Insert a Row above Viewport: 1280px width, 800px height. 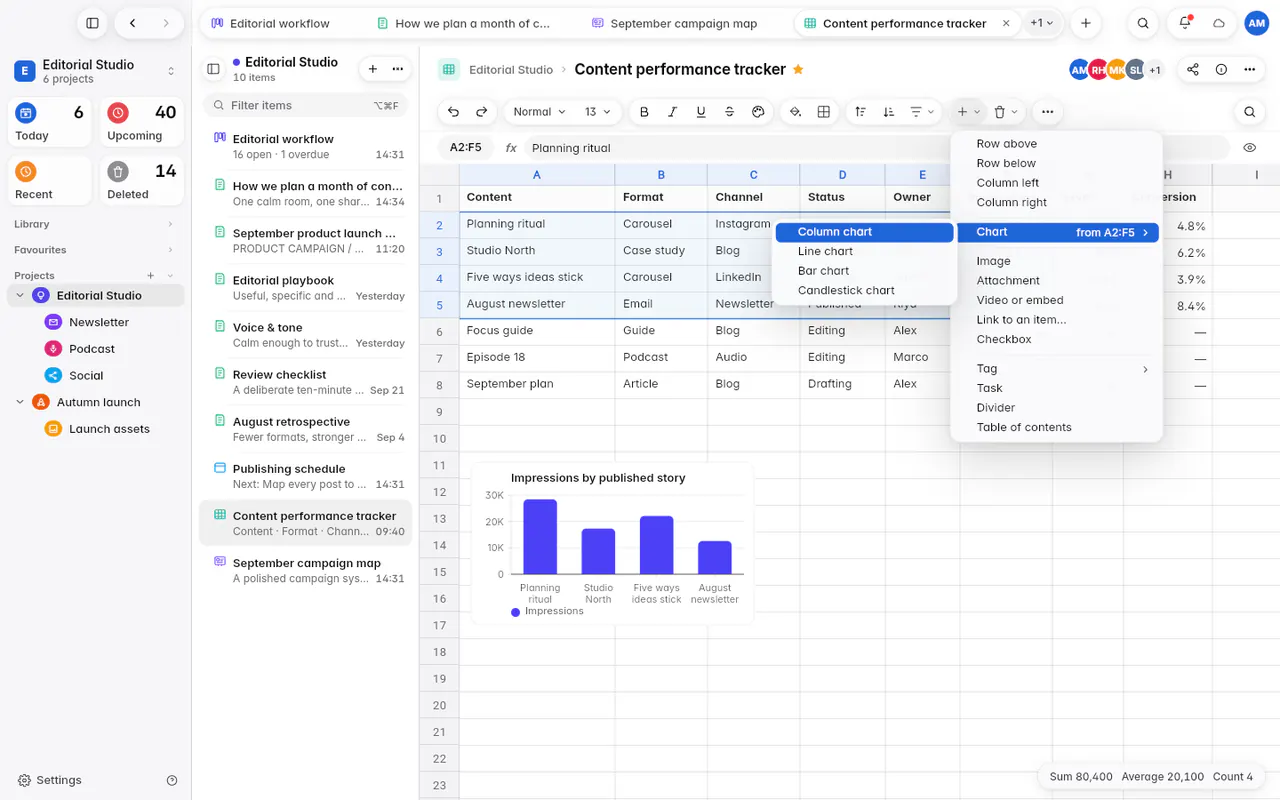coord(1056,144)
